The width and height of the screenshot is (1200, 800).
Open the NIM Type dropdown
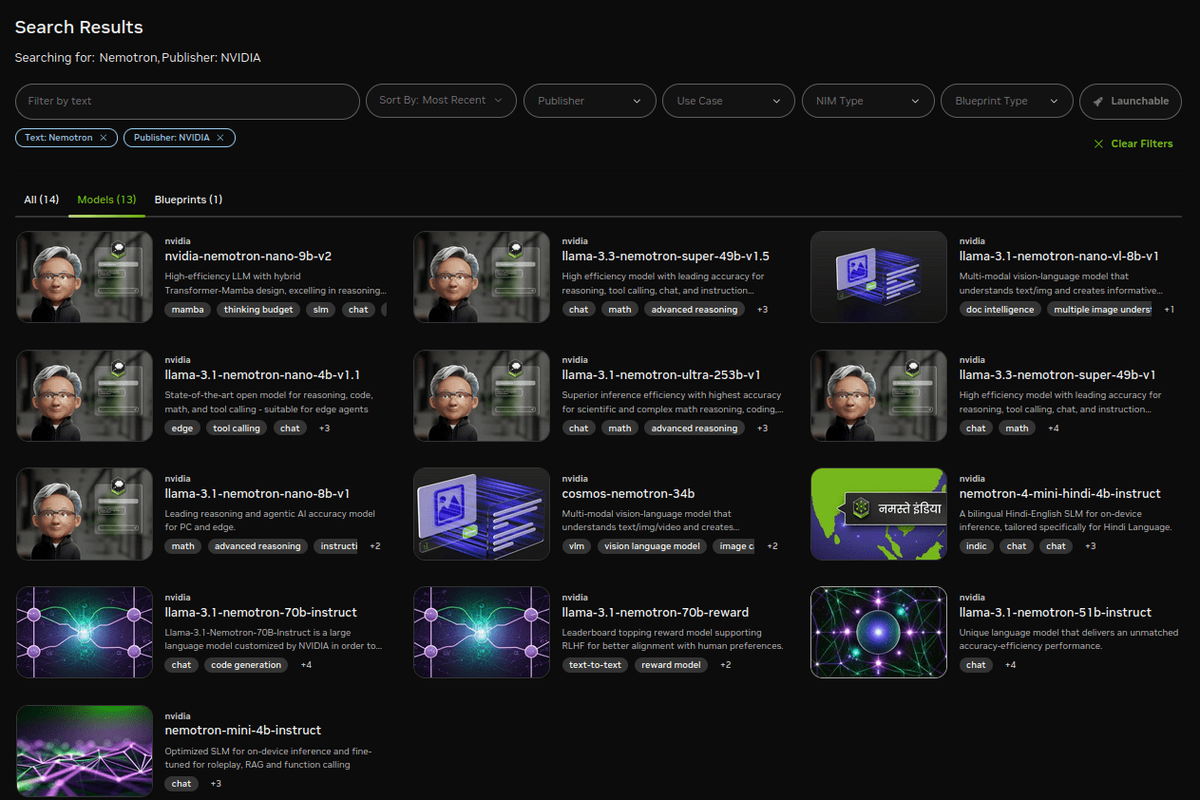click(868, 101)
